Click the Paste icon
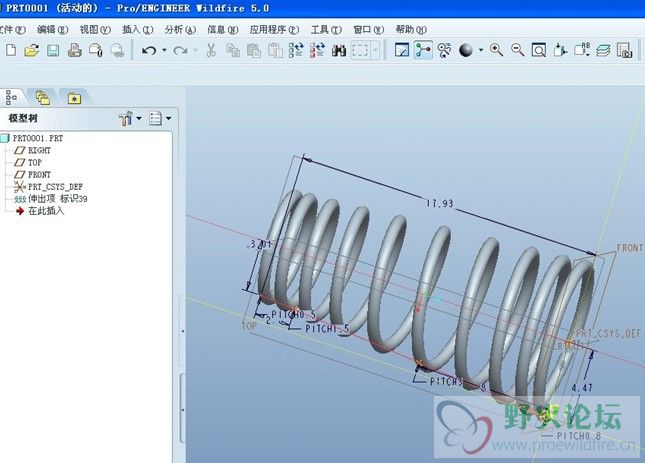 [254, 51]
